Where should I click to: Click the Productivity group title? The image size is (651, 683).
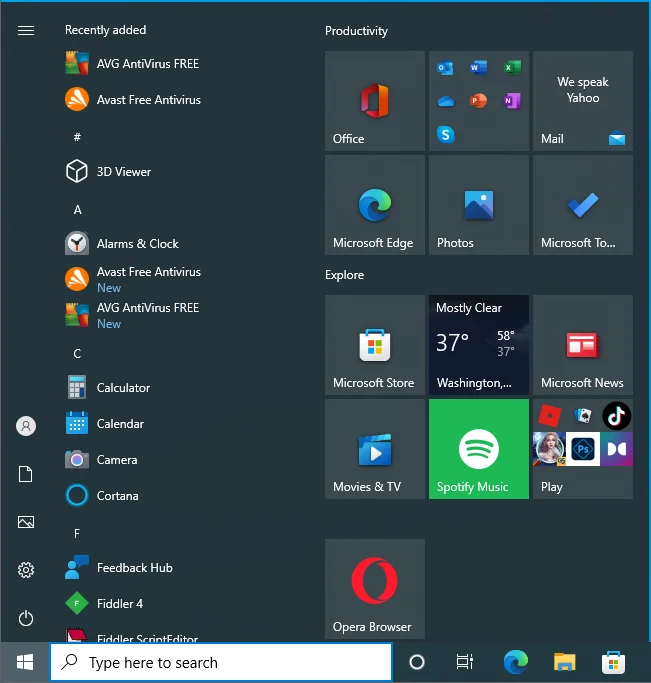[356, 31]
